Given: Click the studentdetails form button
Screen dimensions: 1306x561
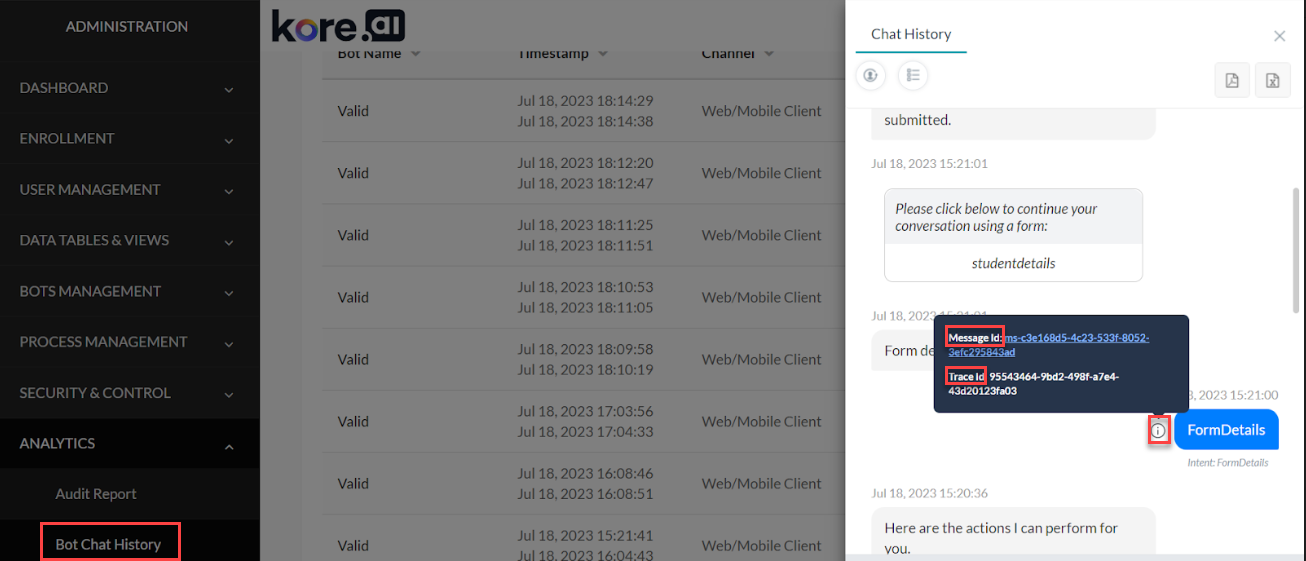Looking at the screenshot, I should click(1013, 264).
